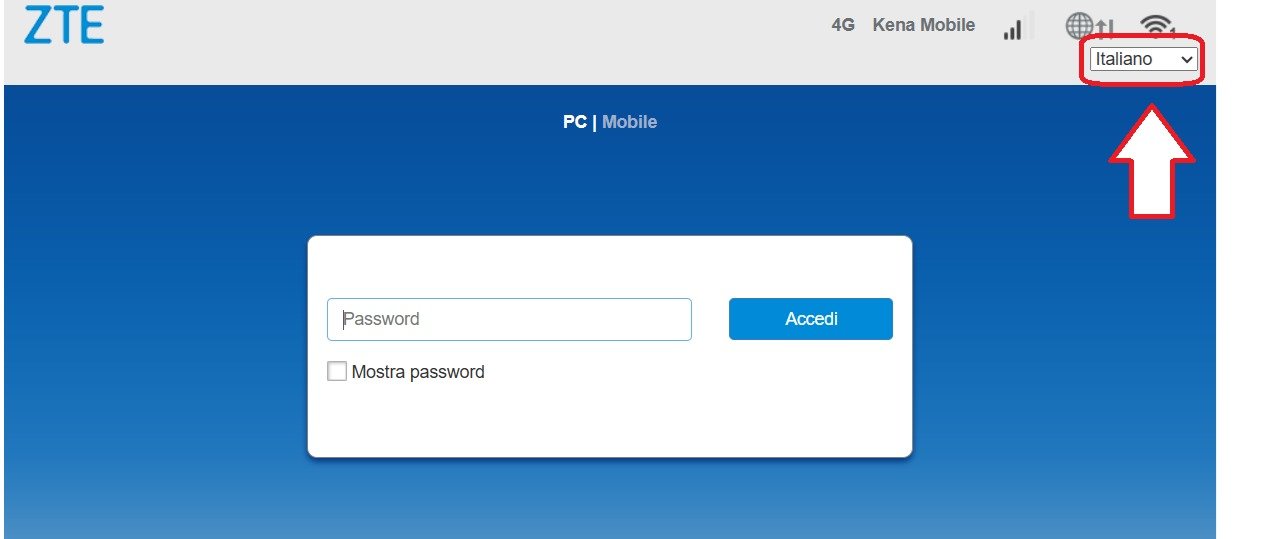
Task: Tick the Mostra password checkbox
Action: (x=337, y=372)
